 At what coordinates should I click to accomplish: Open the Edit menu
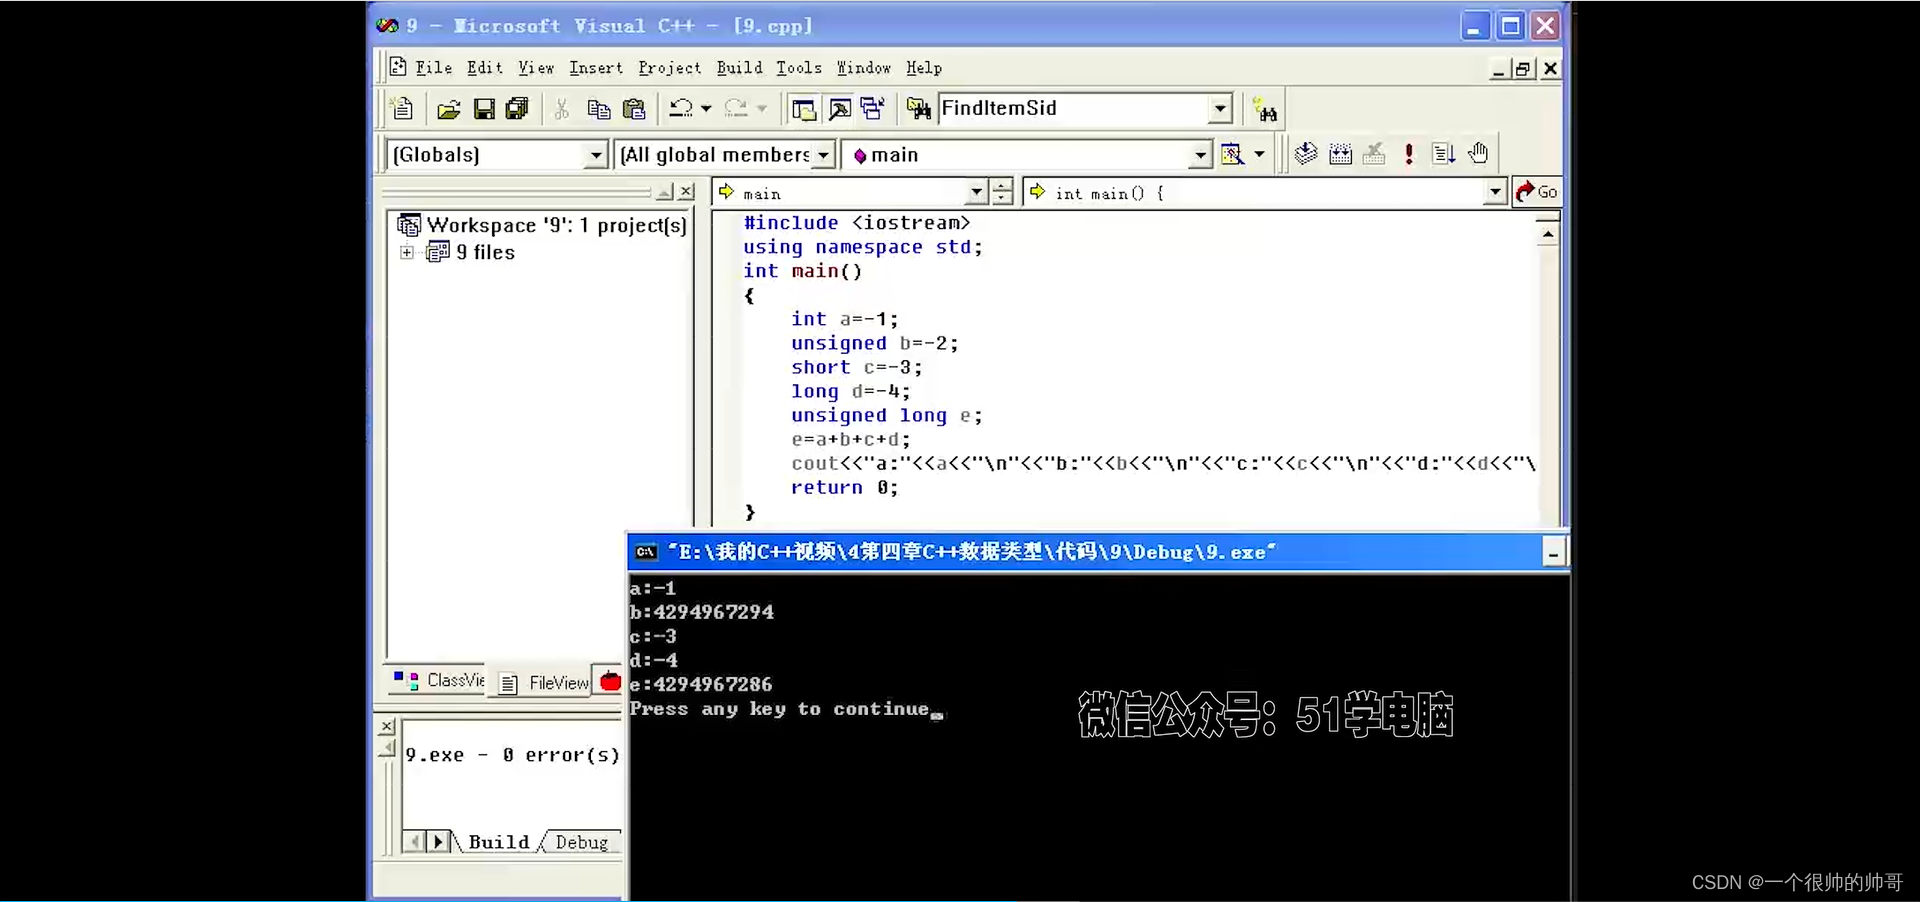click(485, 68)
